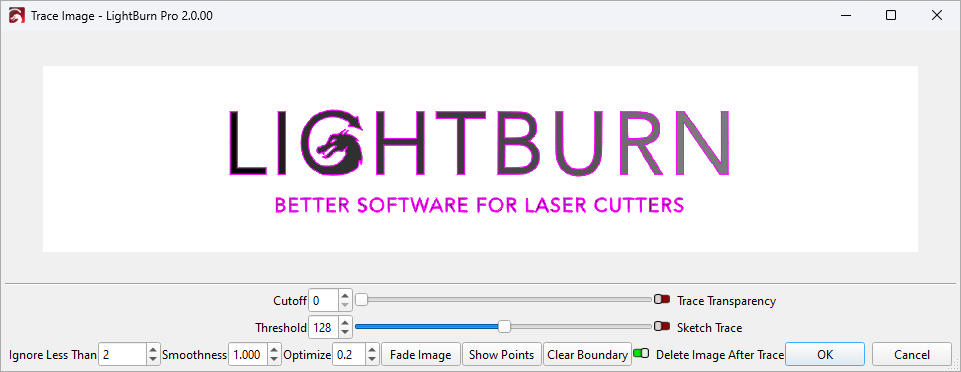The height and width of the screenshot is (372, 961).
Task: Click the LightBurn logo preview image
Action: [x=480, y=159]
